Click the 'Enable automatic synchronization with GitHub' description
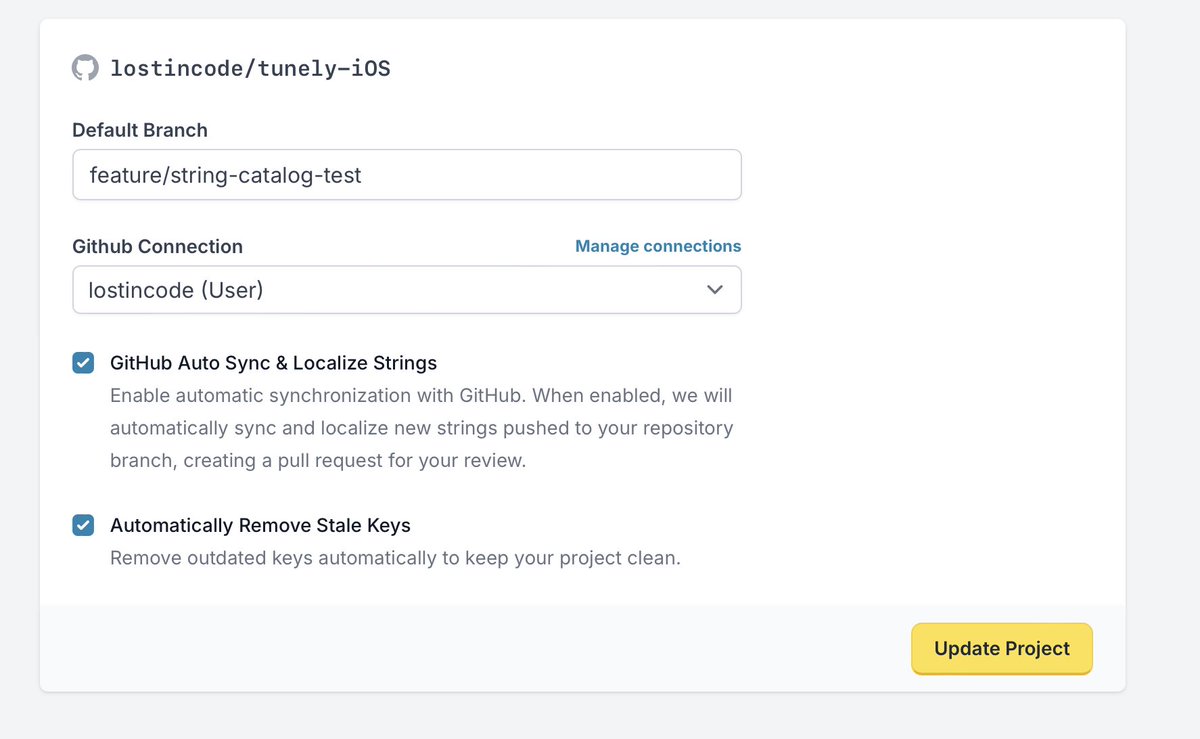Screen dimensions: 1200x739 tap(422, 428)
